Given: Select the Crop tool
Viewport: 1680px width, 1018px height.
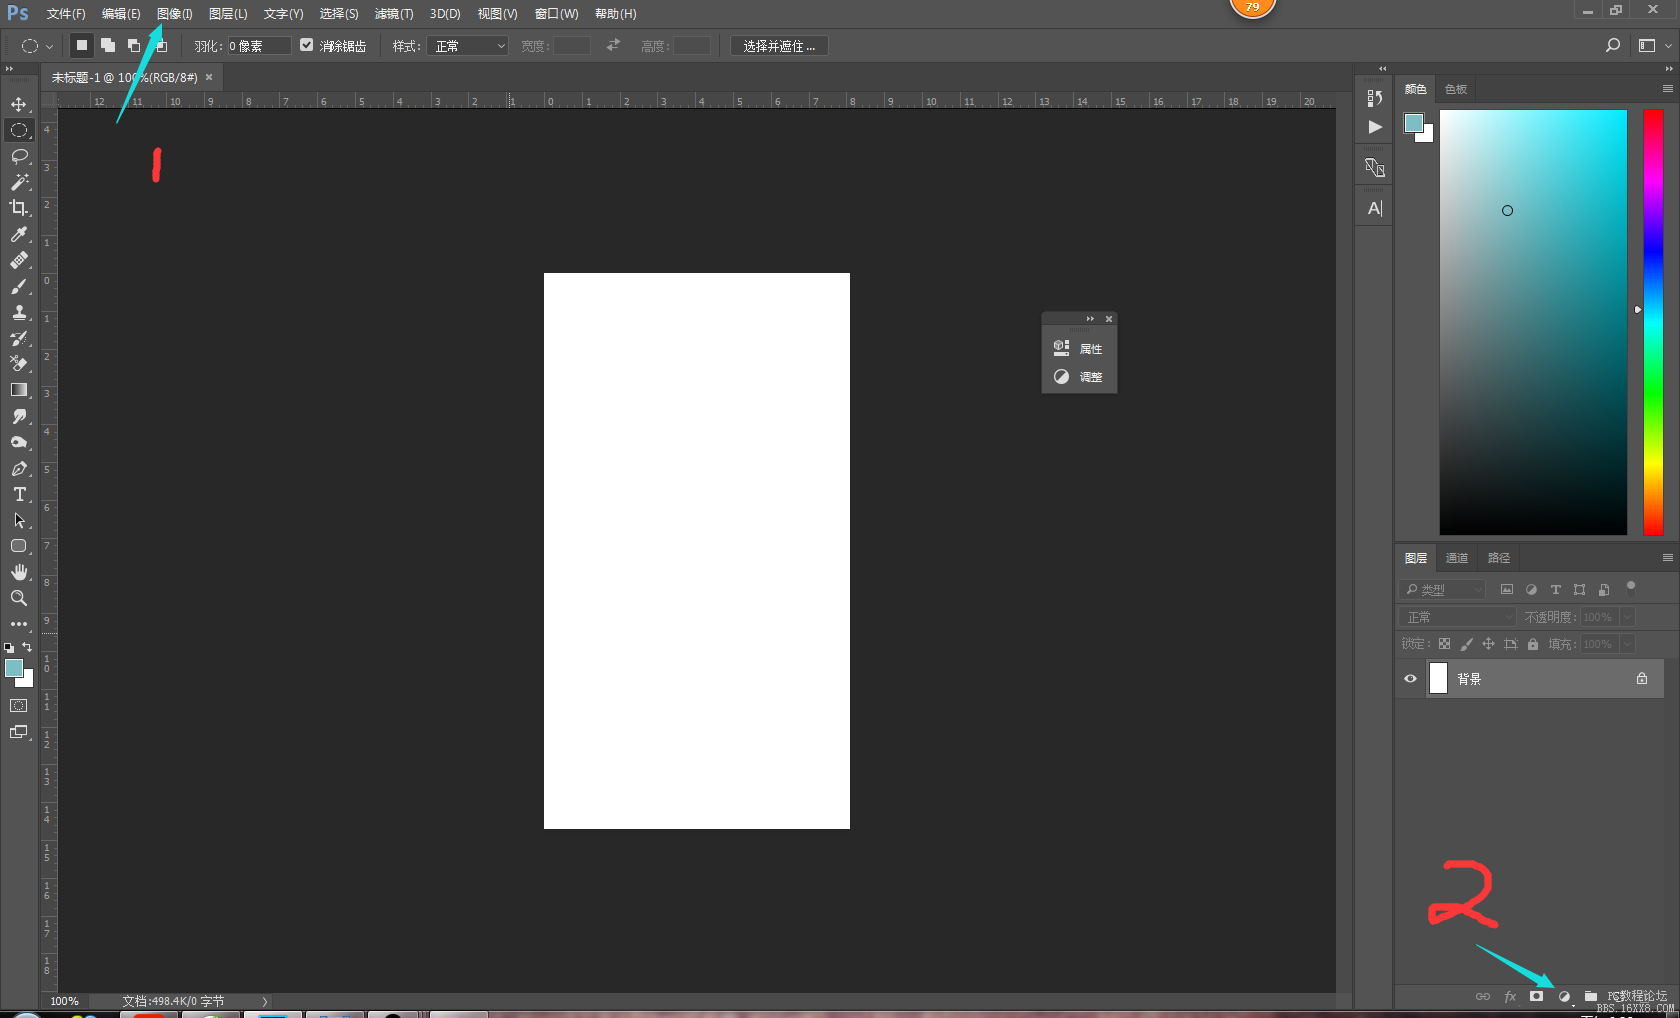Looking at the screenshot, I should click(x=19, y=208).
